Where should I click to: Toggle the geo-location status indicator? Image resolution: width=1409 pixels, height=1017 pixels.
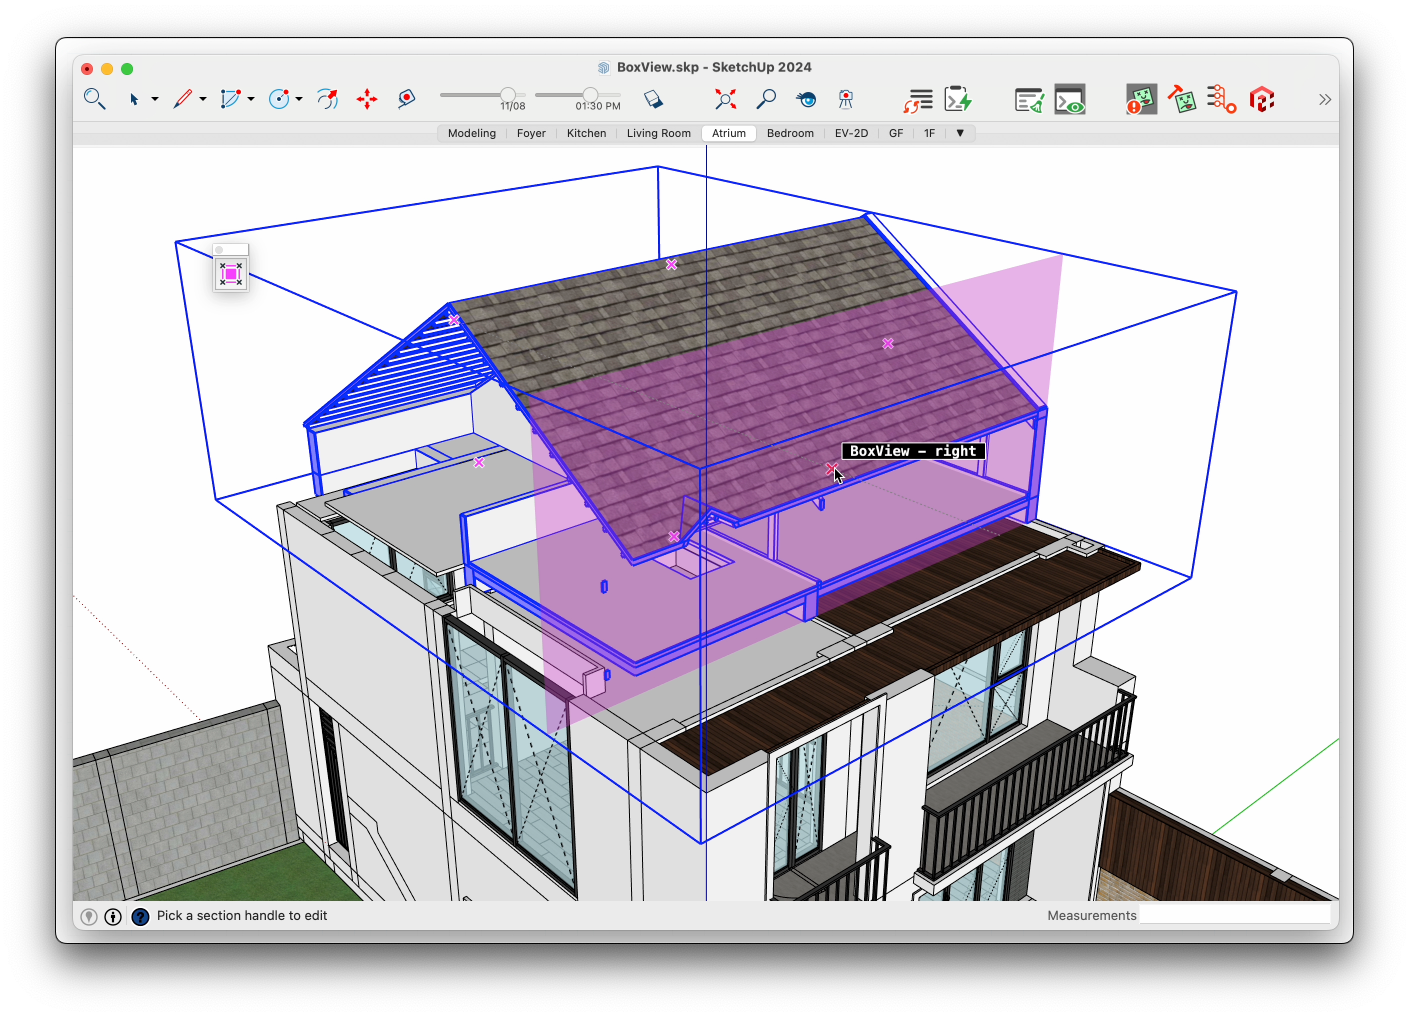(x=89, y=916)
